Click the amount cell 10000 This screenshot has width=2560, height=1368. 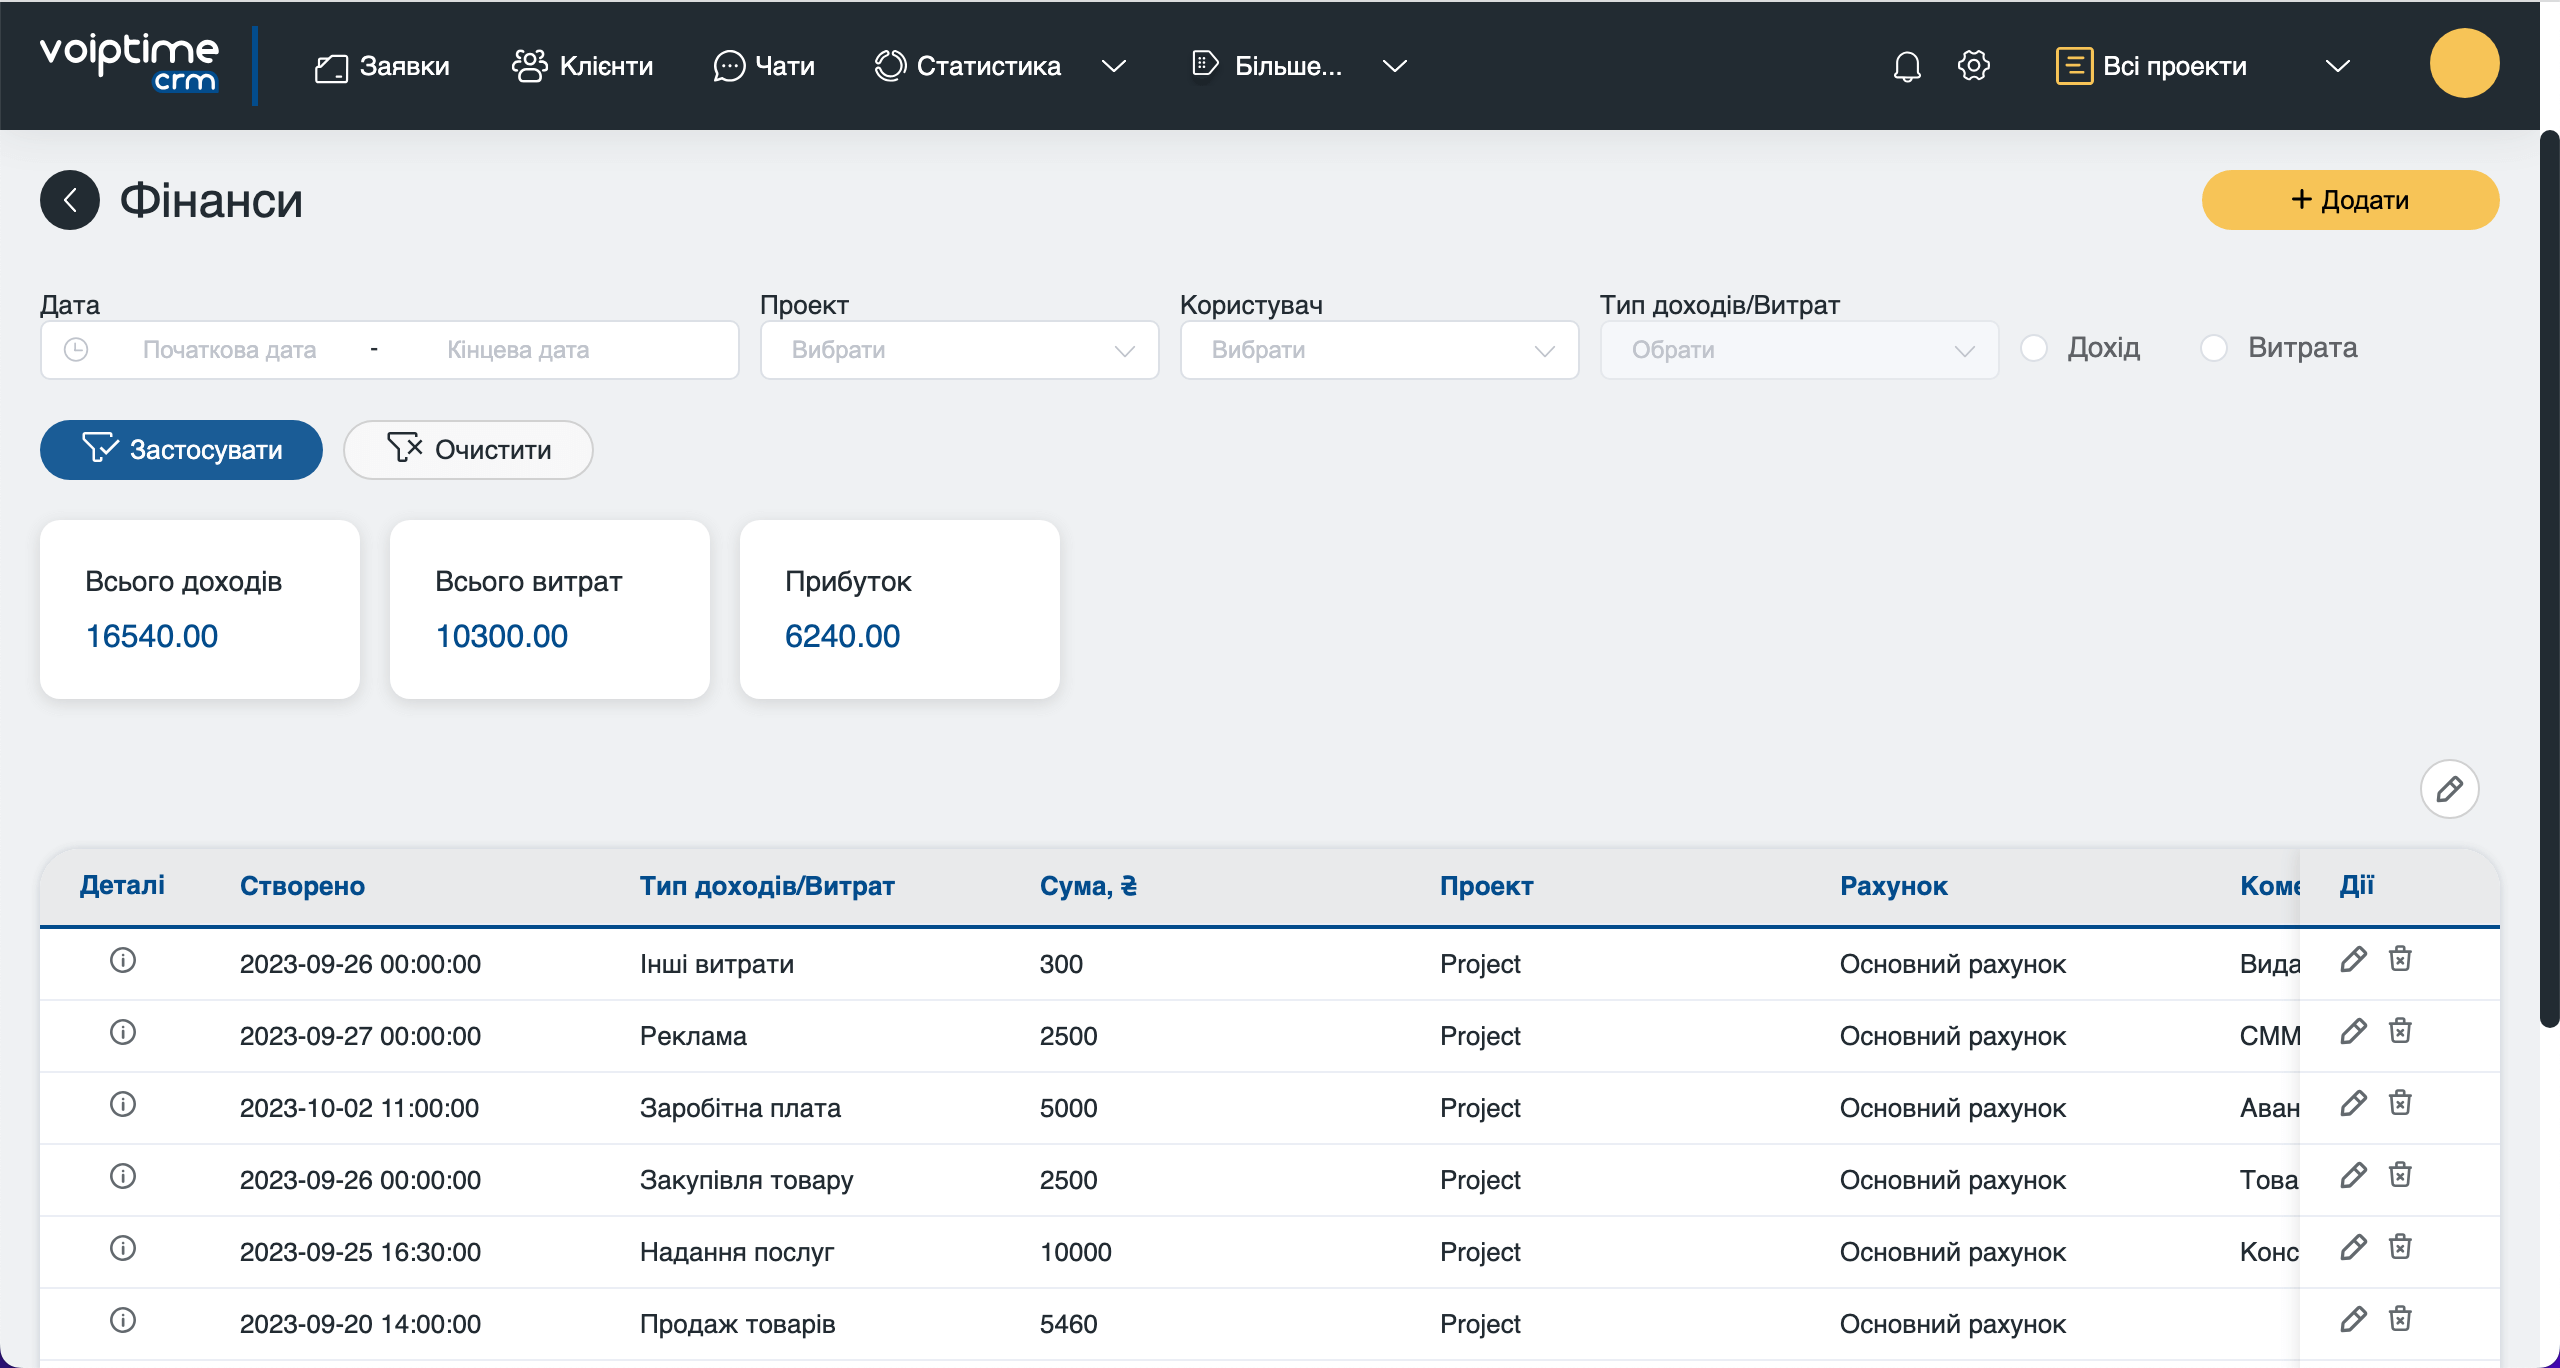pyautogui.click(x=1076, y=1252)
